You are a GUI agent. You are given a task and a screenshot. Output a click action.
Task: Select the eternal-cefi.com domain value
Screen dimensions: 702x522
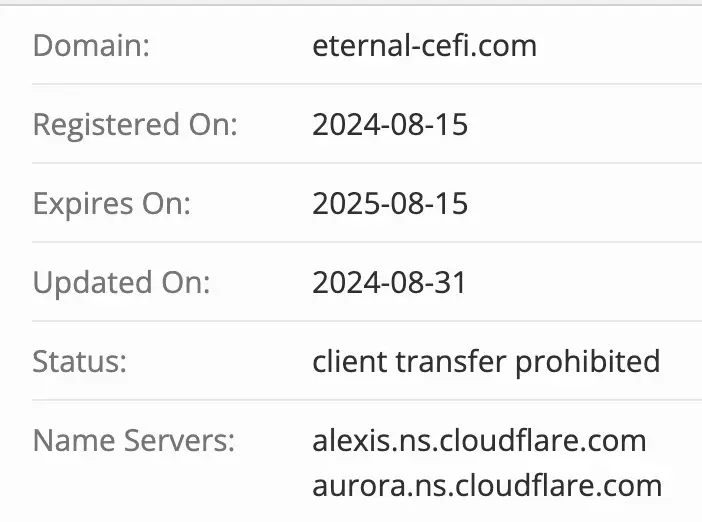[x=424, y=46]
